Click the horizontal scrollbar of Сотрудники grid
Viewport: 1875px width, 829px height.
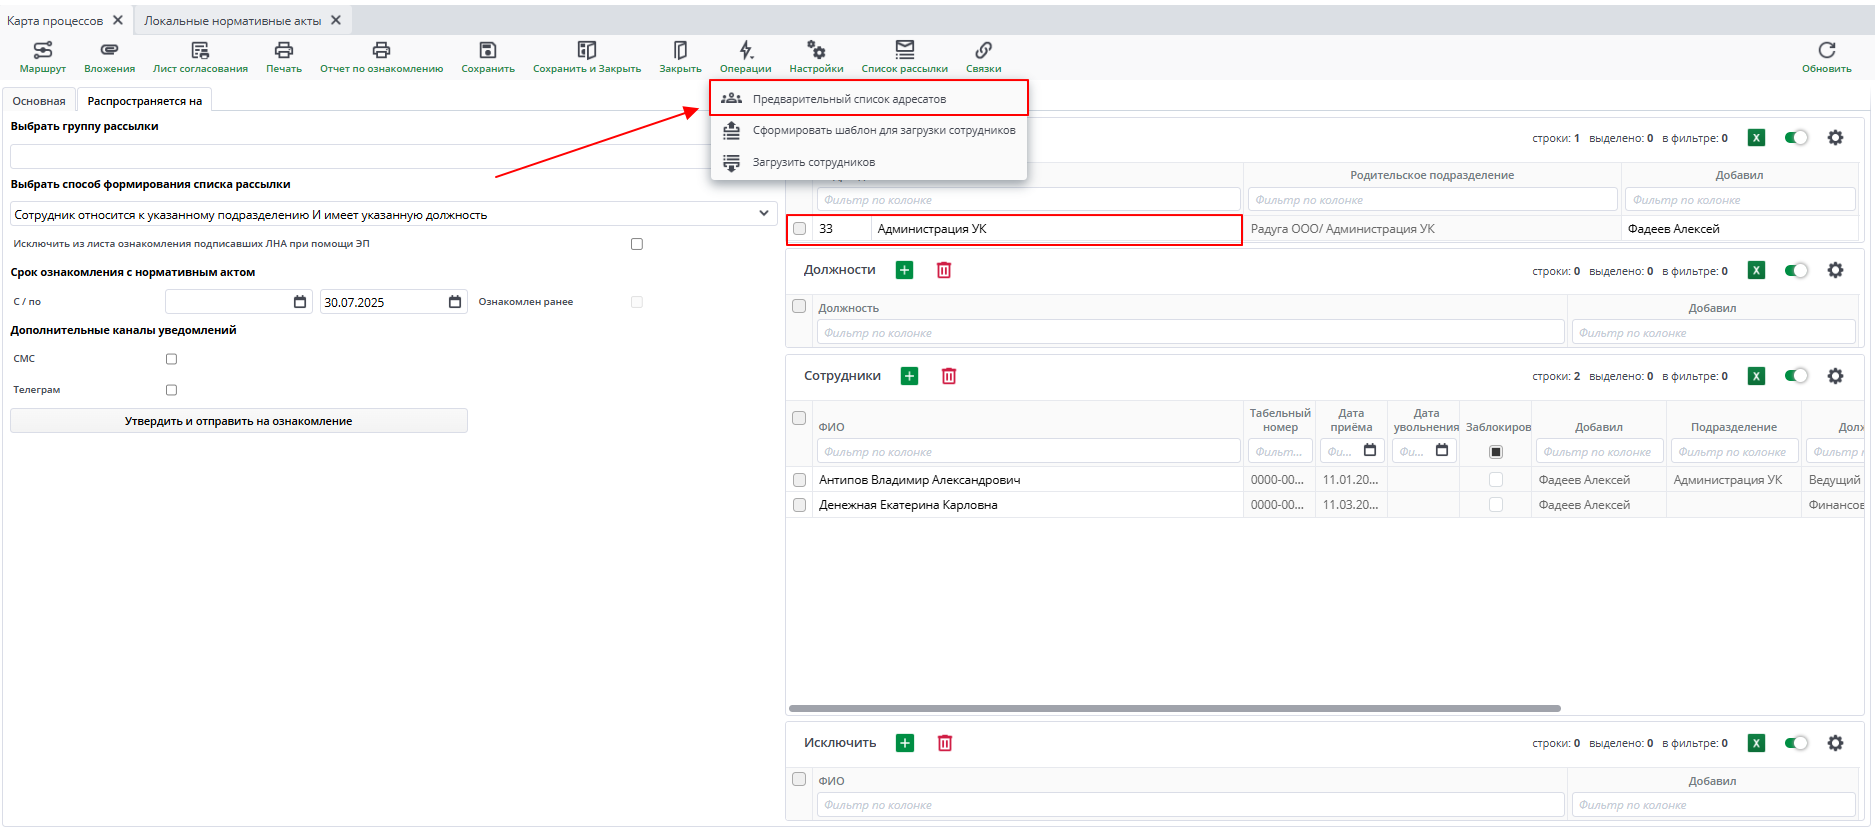(x=1175, y=708)
